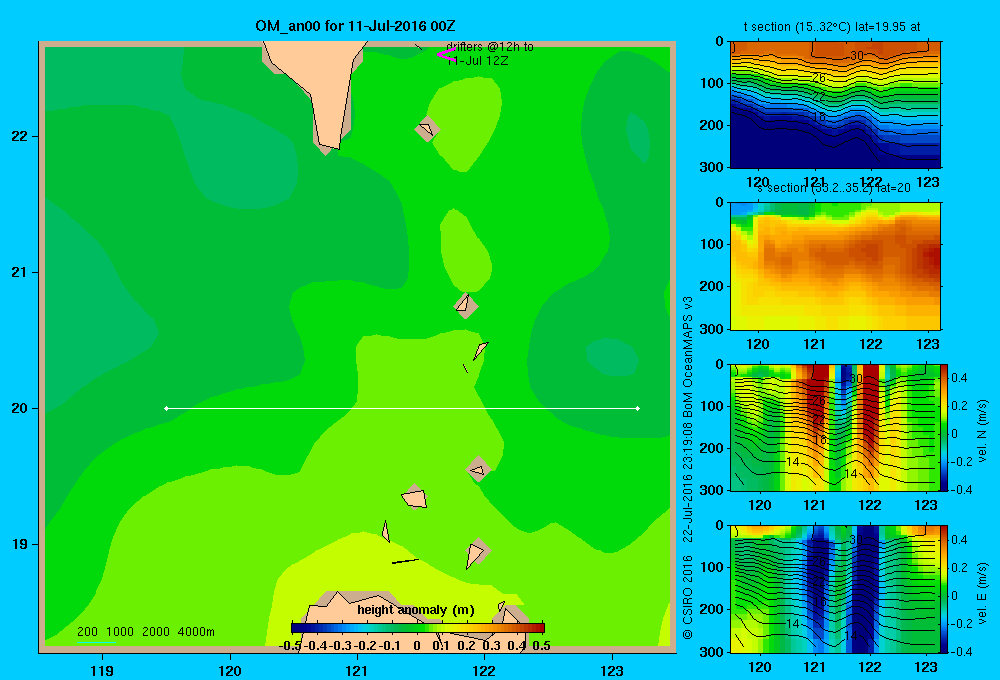Click latitude label 20 on main map axis

coord(19,408)
